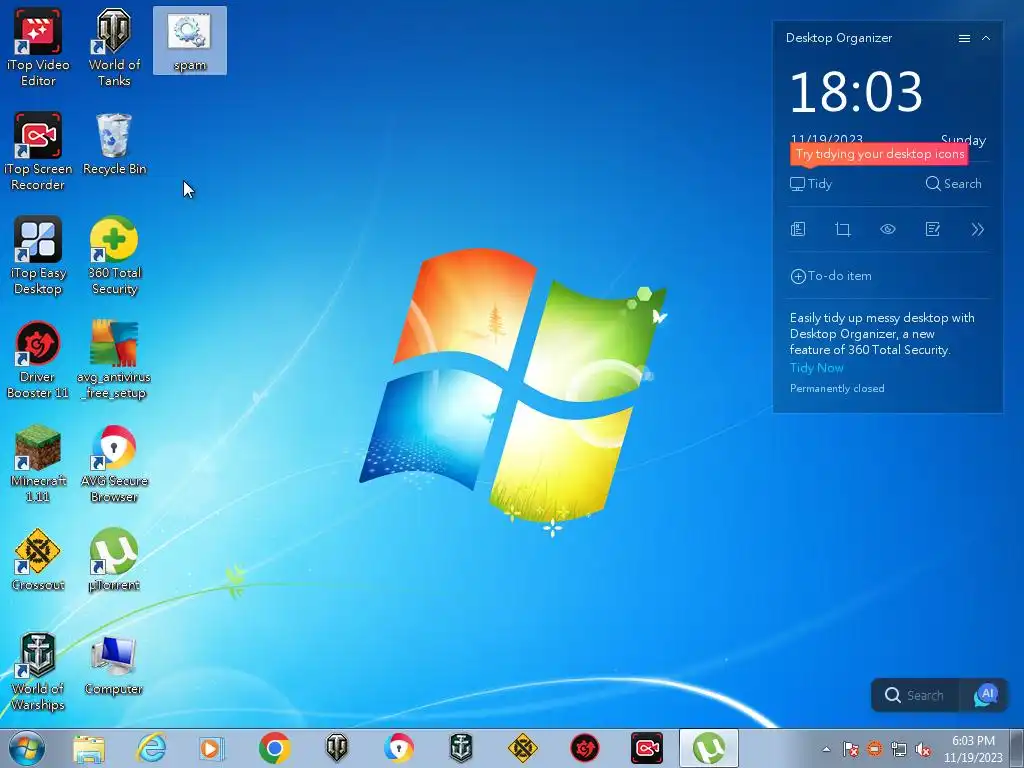Launch Internet Explorer from the taskbar
The image size is (1024, 768).
[x=151, y=748]
